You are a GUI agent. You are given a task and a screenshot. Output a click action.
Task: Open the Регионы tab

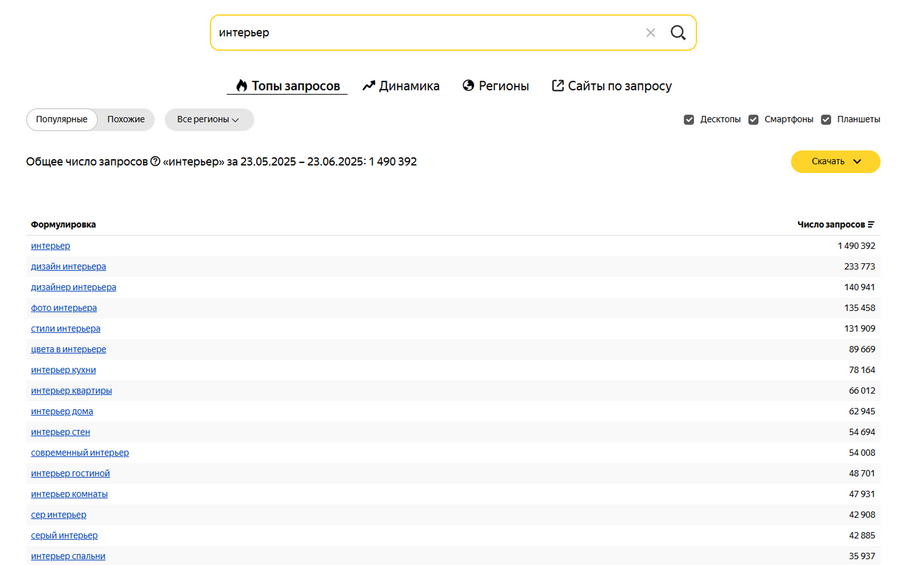point(496,86)
